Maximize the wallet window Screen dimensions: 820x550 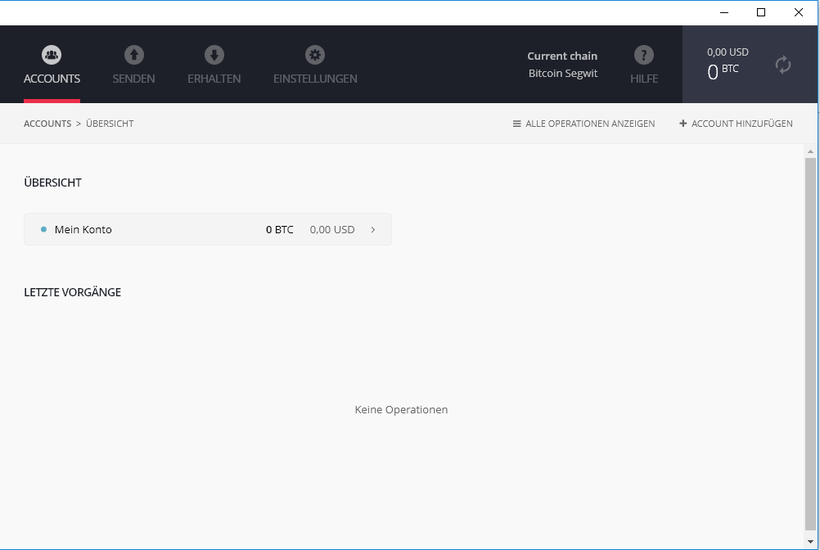[761, 13]
